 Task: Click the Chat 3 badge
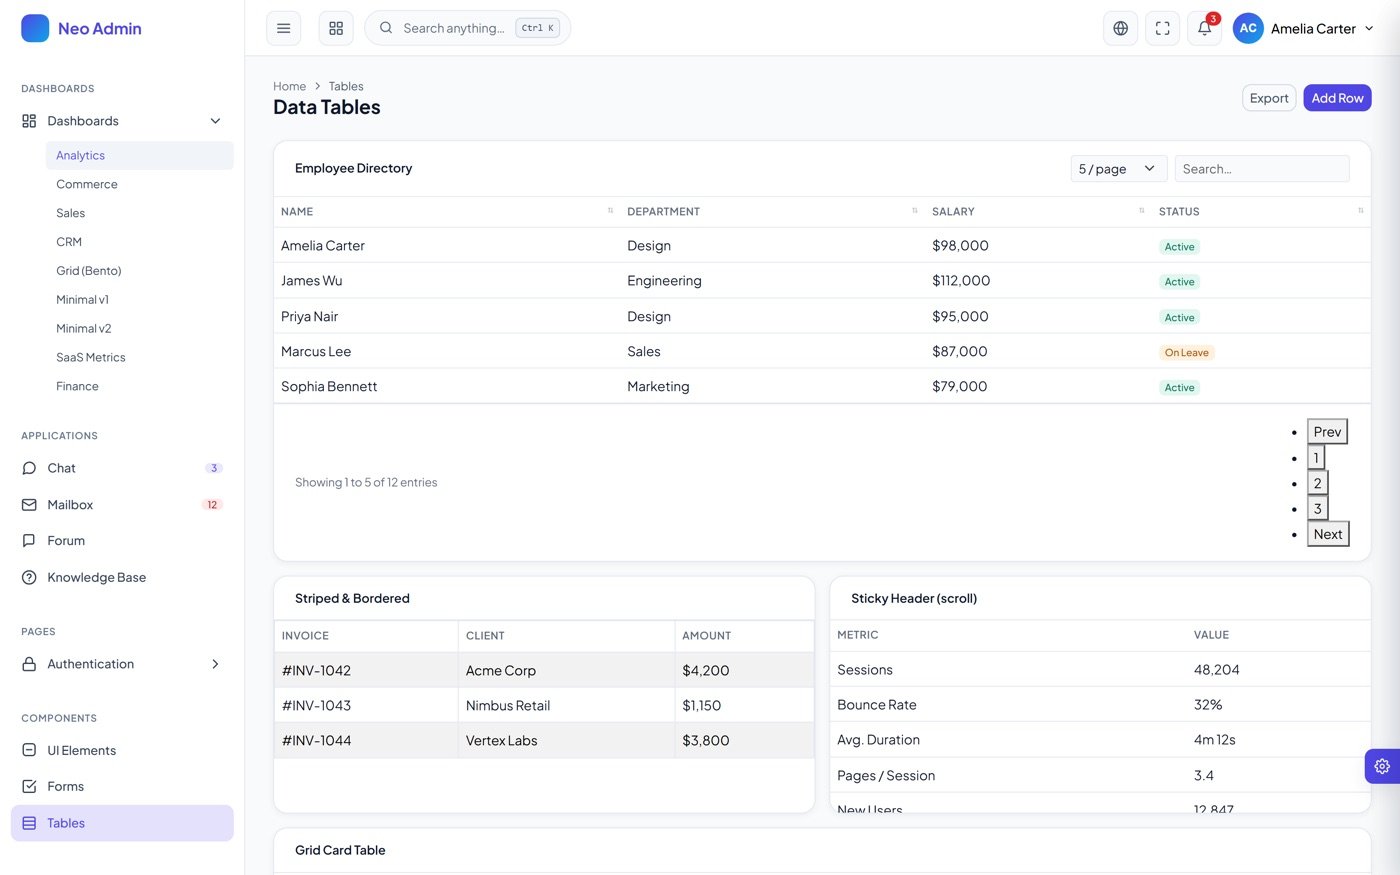pos(213,468)
